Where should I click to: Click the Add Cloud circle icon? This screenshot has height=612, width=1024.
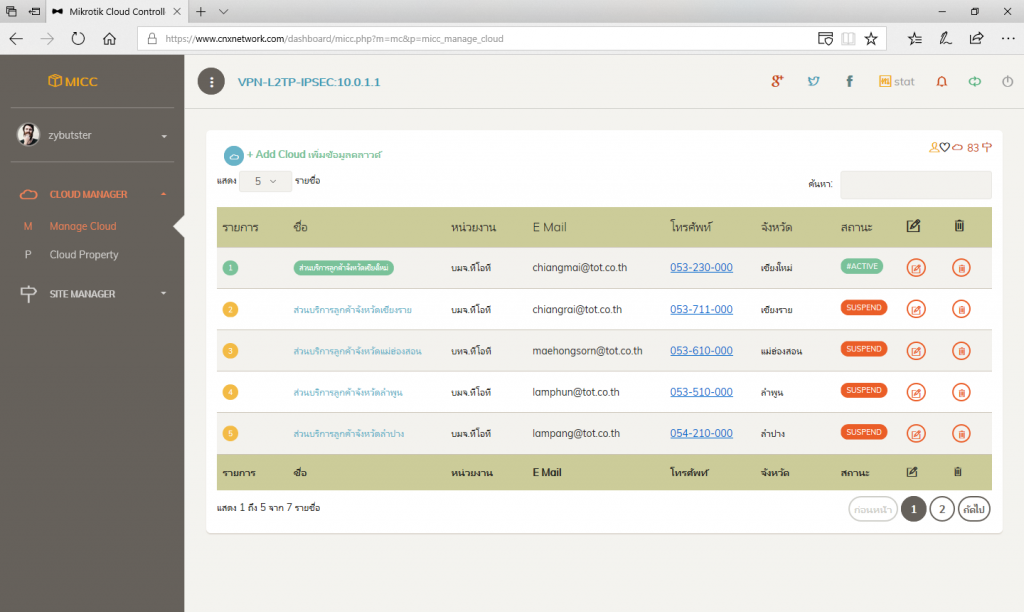(234, 155)
